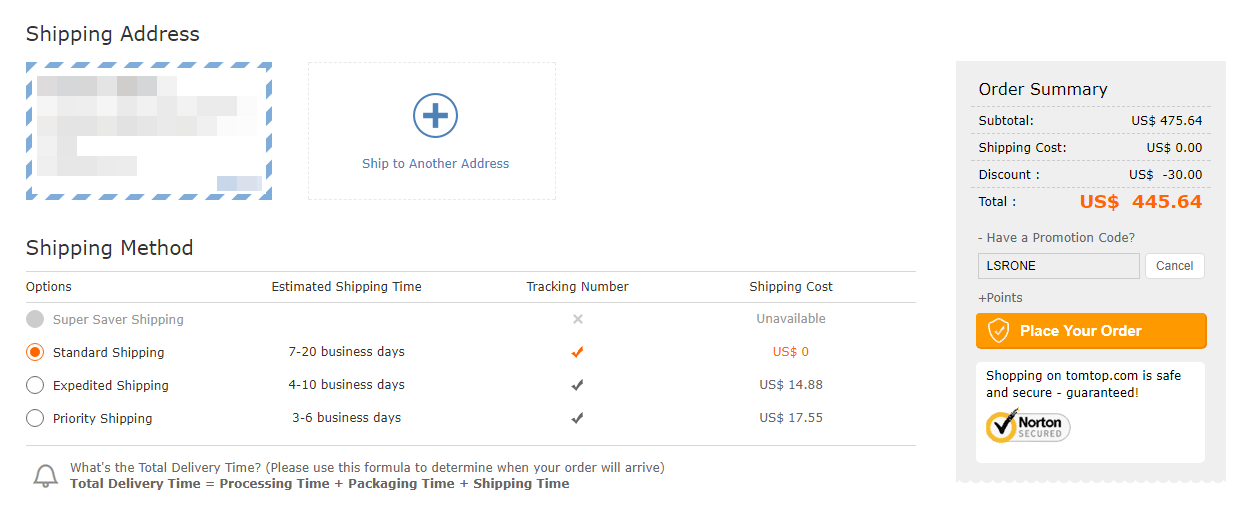Click the bell icon near delivery time
Screen dimensions: 1247x515
(x=46, y=476)
